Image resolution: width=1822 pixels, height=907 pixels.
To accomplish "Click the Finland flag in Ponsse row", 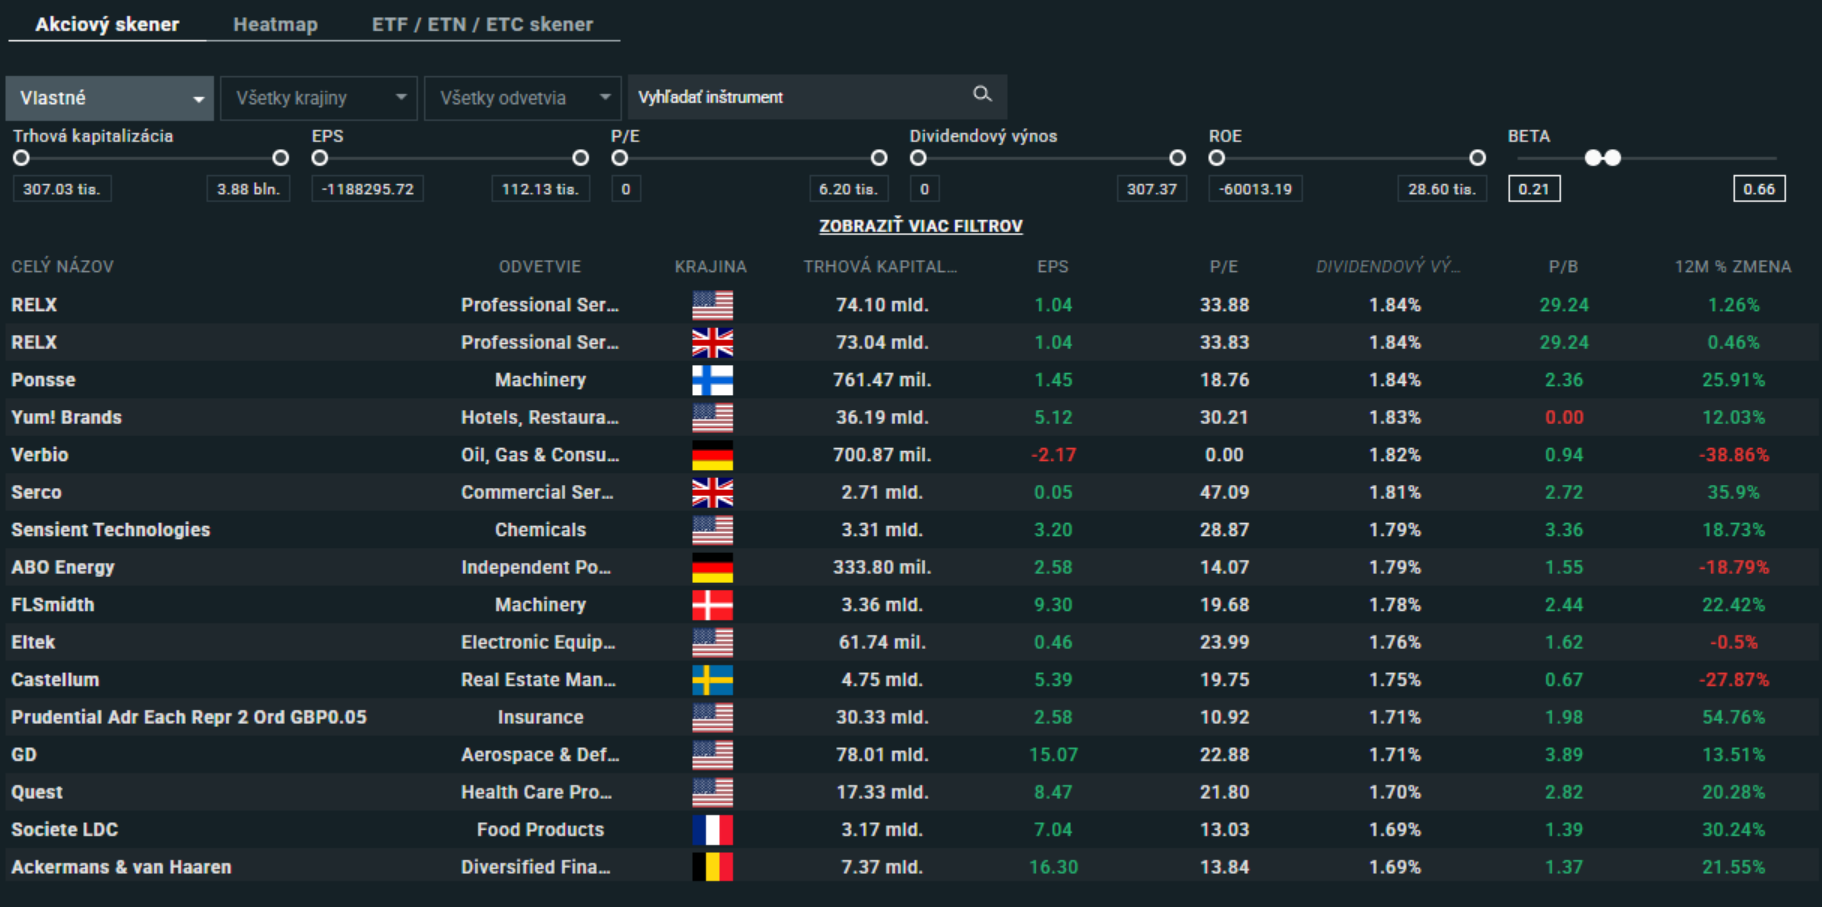I will pyautogui.click(x=712, y=380).
